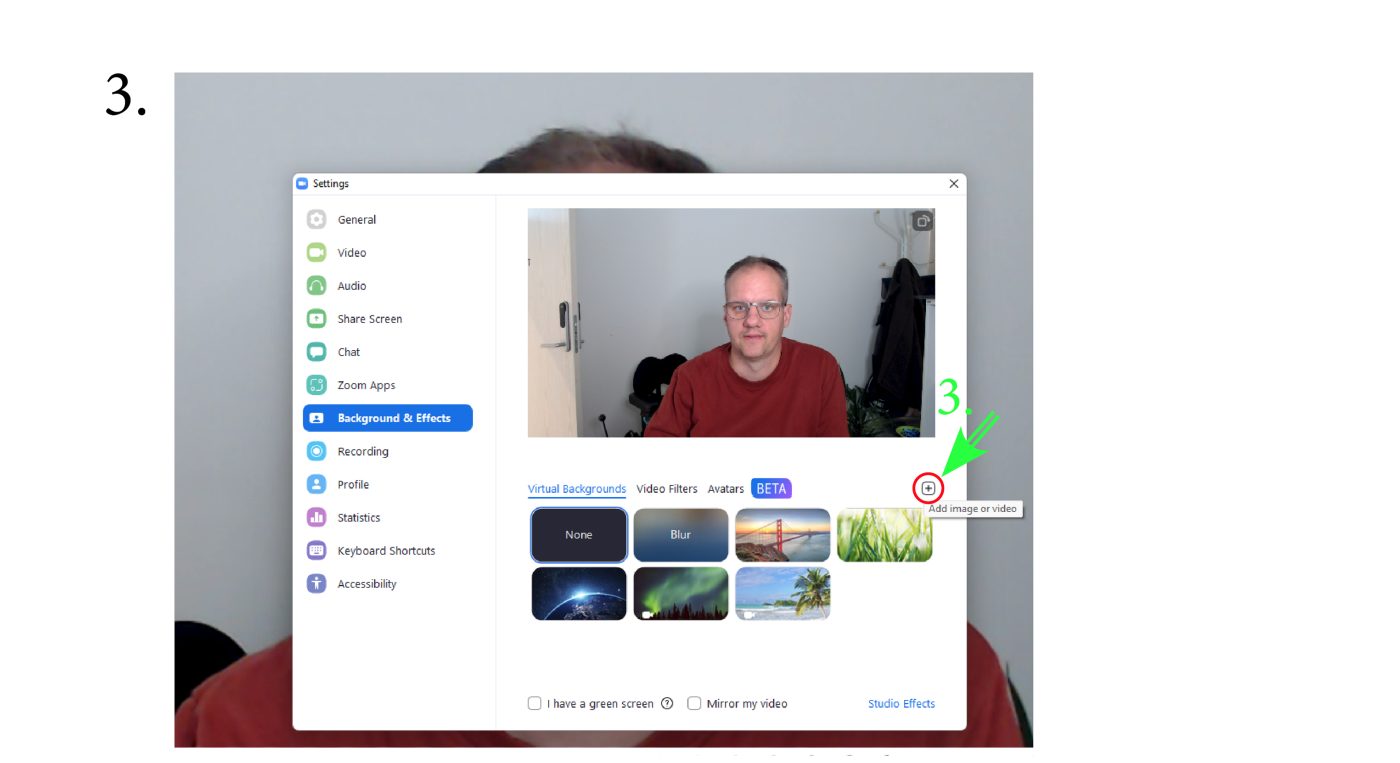The width and height of the screenshot is (1400, 763).
Task: Click the BETA badge next to Avatars
Action: point(771,489)
